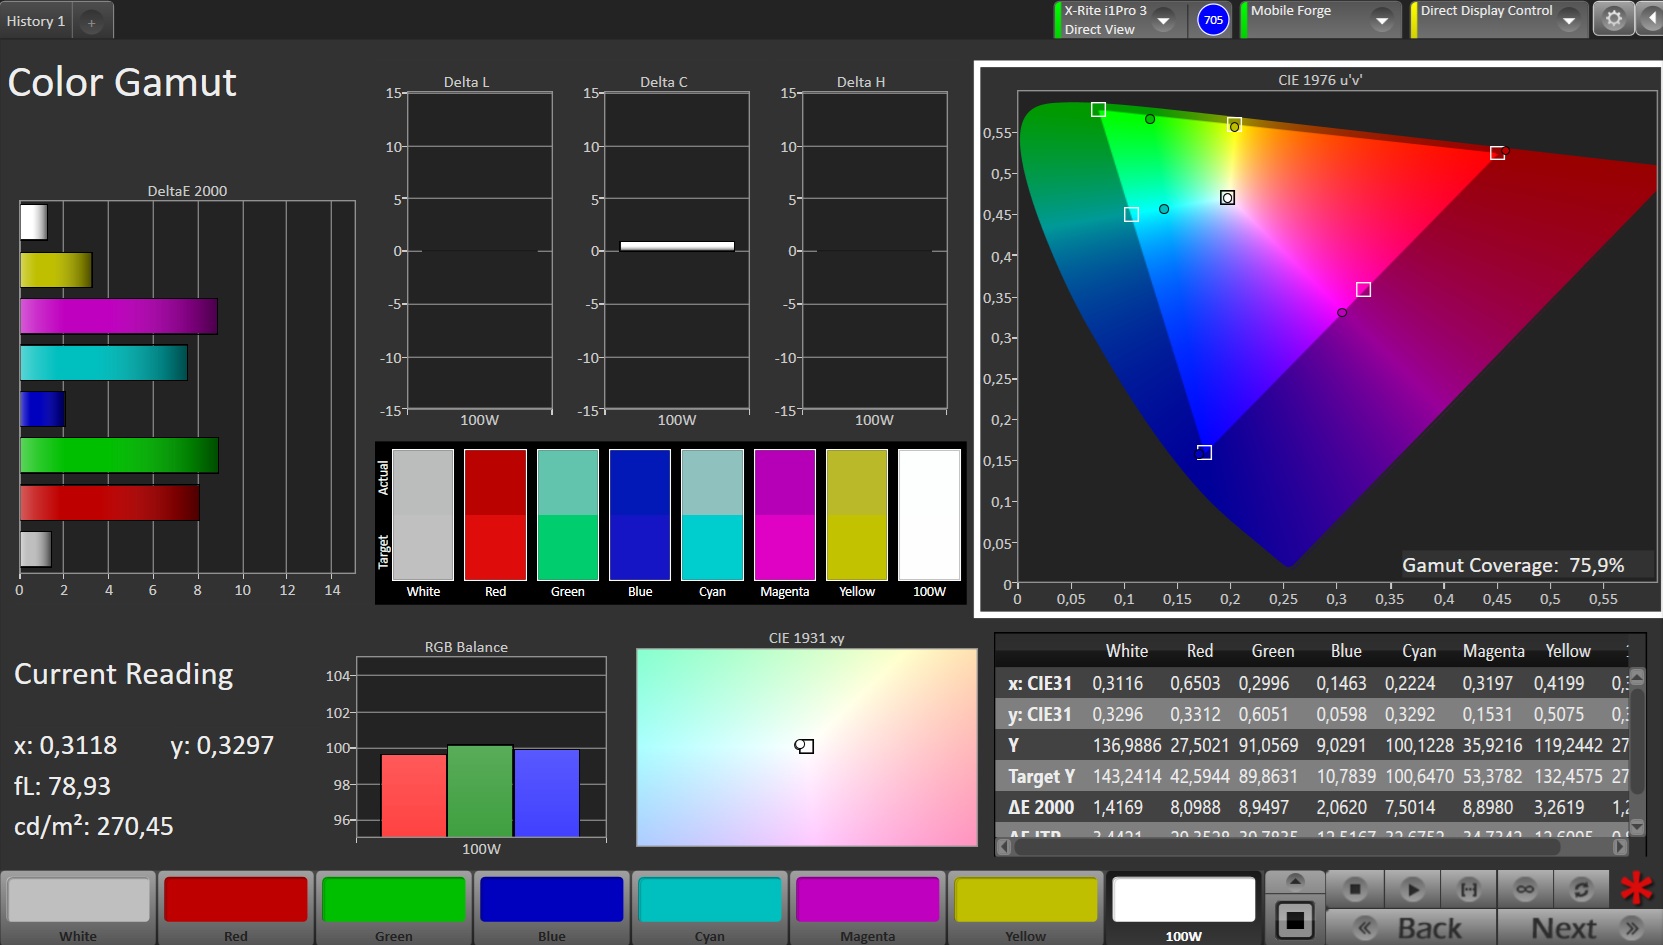Click the single-read bracket icon
1663x945 pixels.
1468,888
